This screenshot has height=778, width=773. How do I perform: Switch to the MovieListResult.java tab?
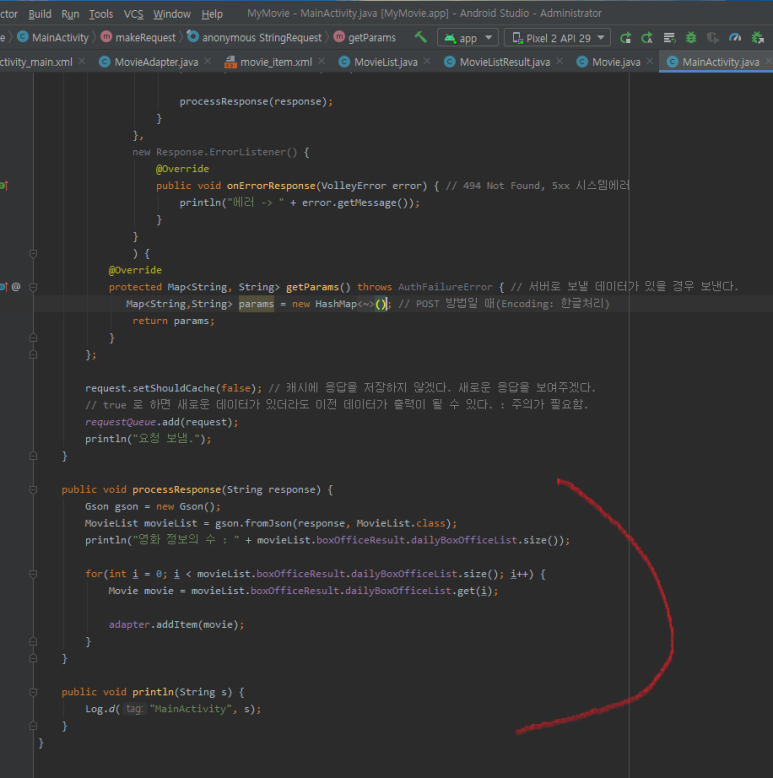(505, 62)
